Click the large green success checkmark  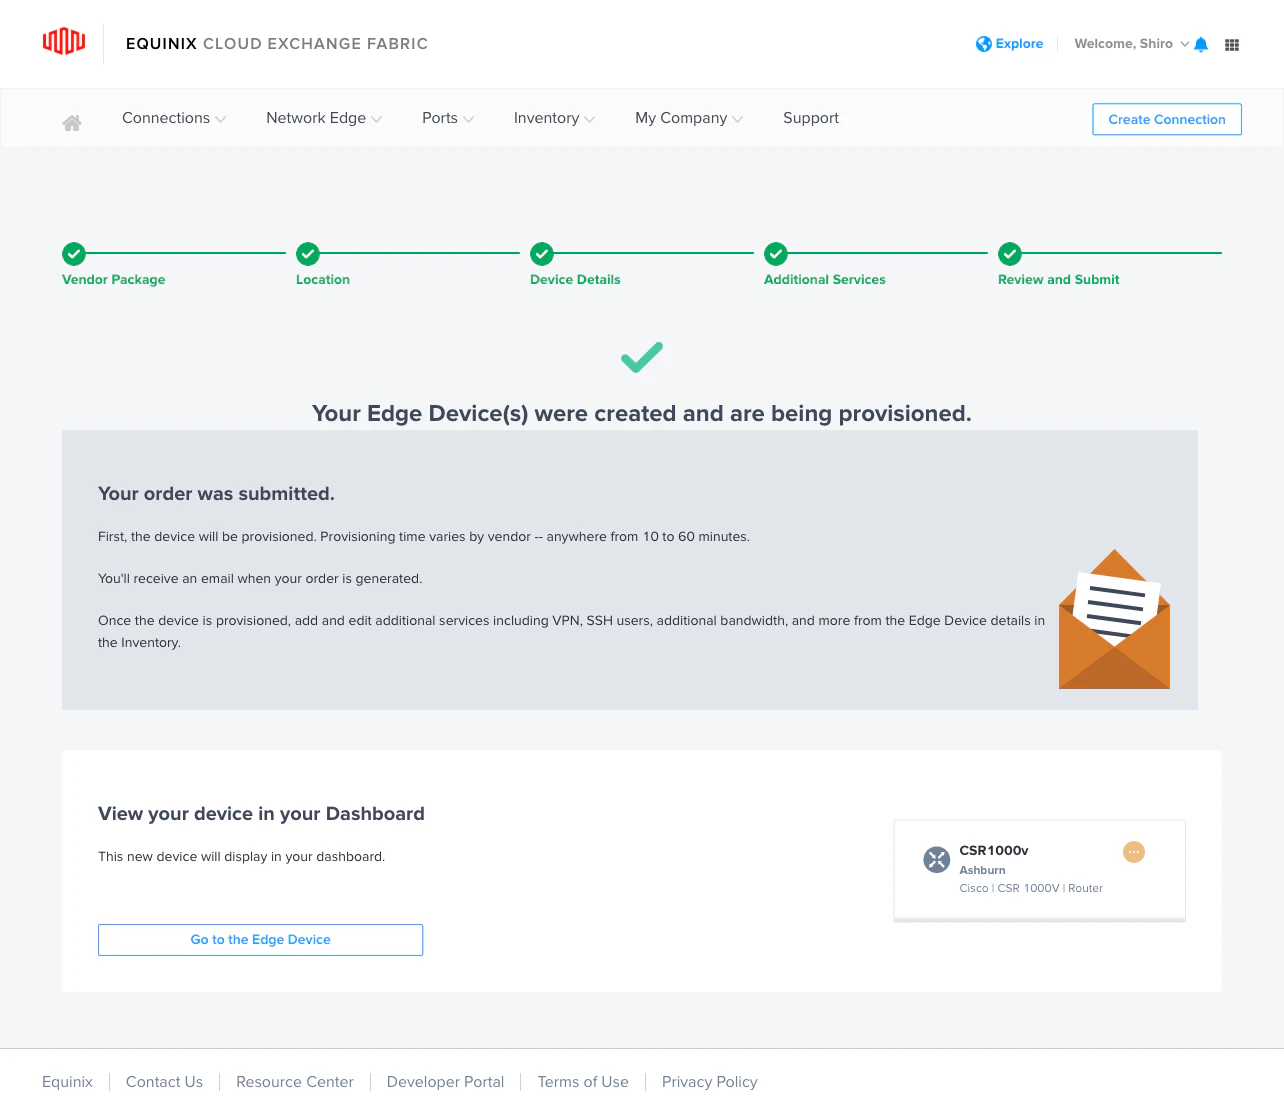(x=642, y=357)
